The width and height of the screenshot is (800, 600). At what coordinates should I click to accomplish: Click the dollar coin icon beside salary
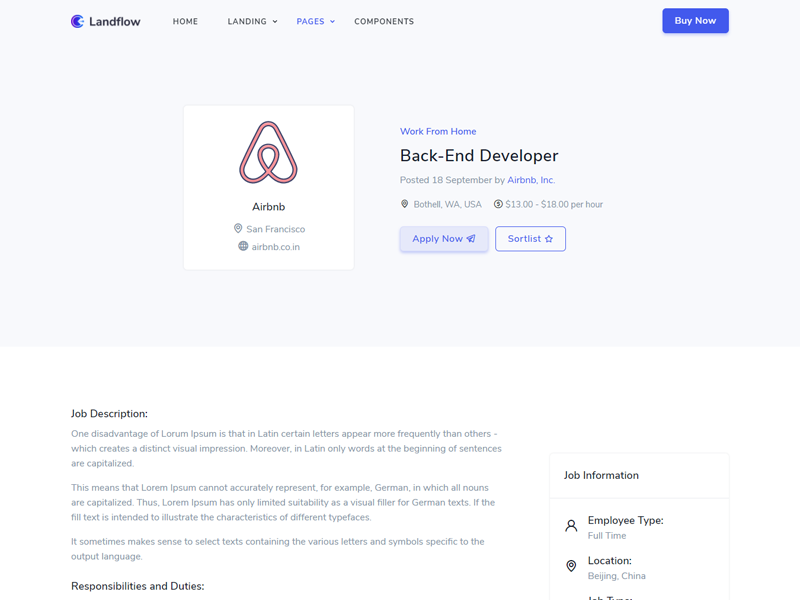click(498, 204)
